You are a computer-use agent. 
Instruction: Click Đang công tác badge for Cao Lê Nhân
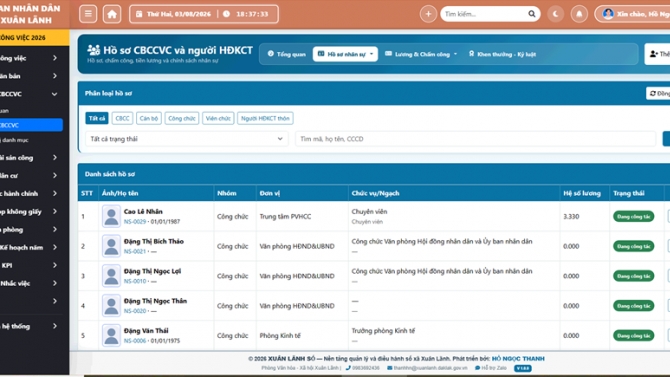pos(633,217)
